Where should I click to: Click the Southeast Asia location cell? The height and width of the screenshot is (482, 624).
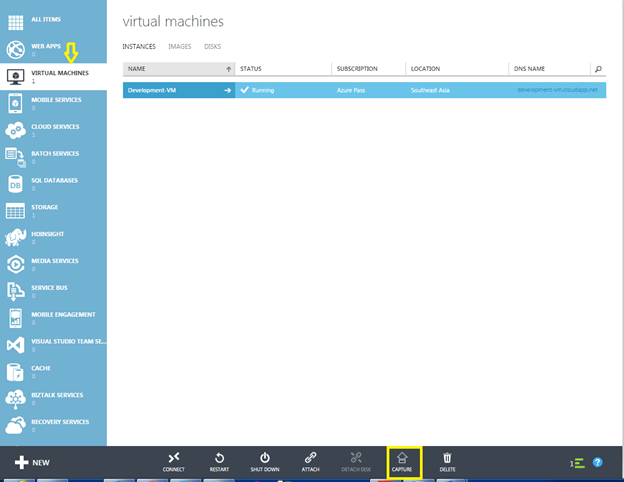point(457,90)
